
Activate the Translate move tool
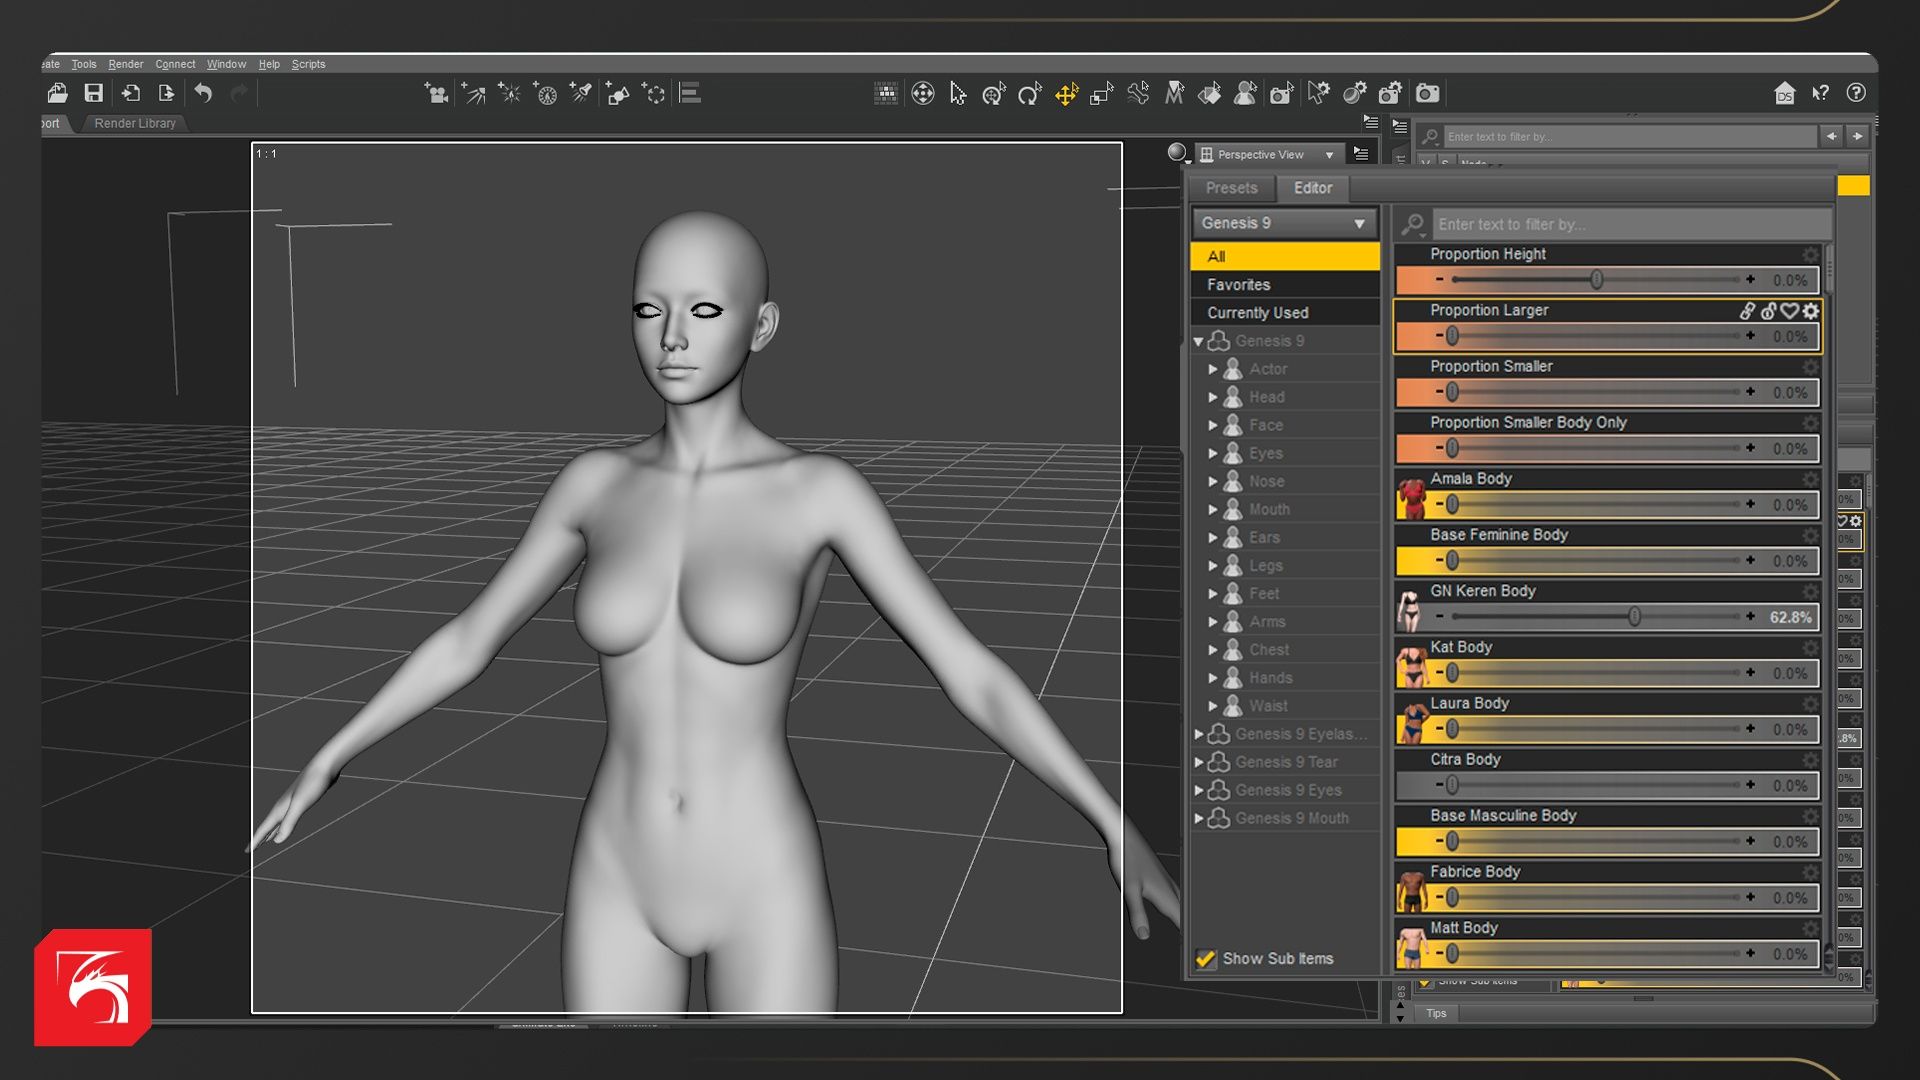1066,94
